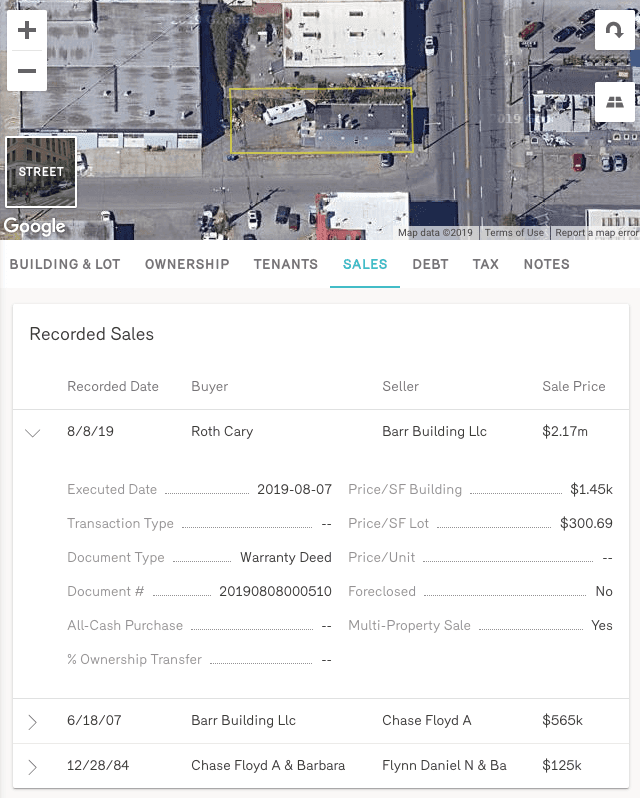Collapse the 8/8/19 sale record
This screenshot has height=798, width=640.
coord(32,433)
